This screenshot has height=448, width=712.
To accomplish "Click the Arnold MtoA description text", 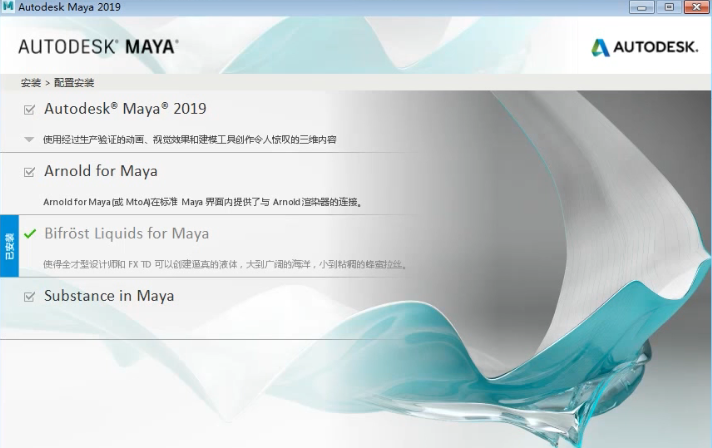I will pos(203,202).
